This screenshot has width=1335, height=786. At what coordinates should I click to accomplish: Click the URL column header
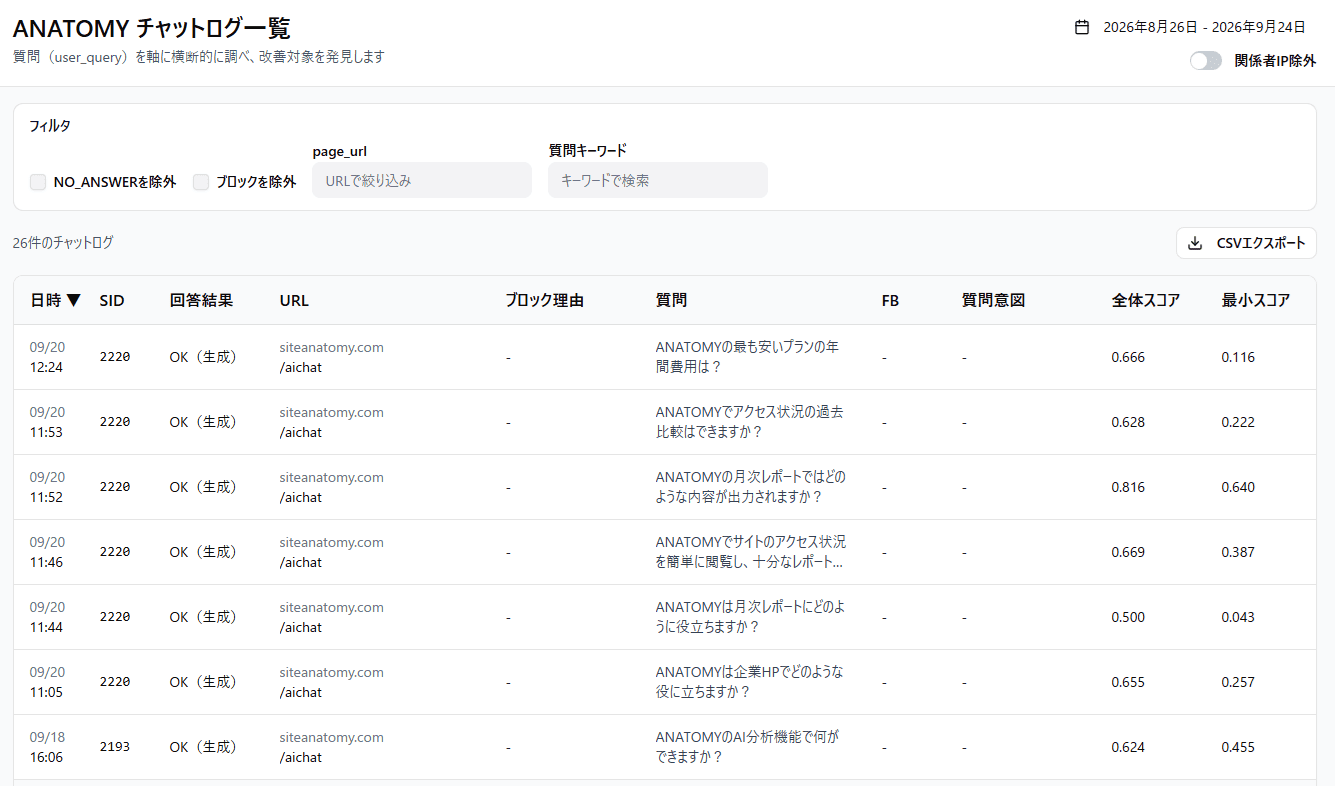(x=294, y=300)
